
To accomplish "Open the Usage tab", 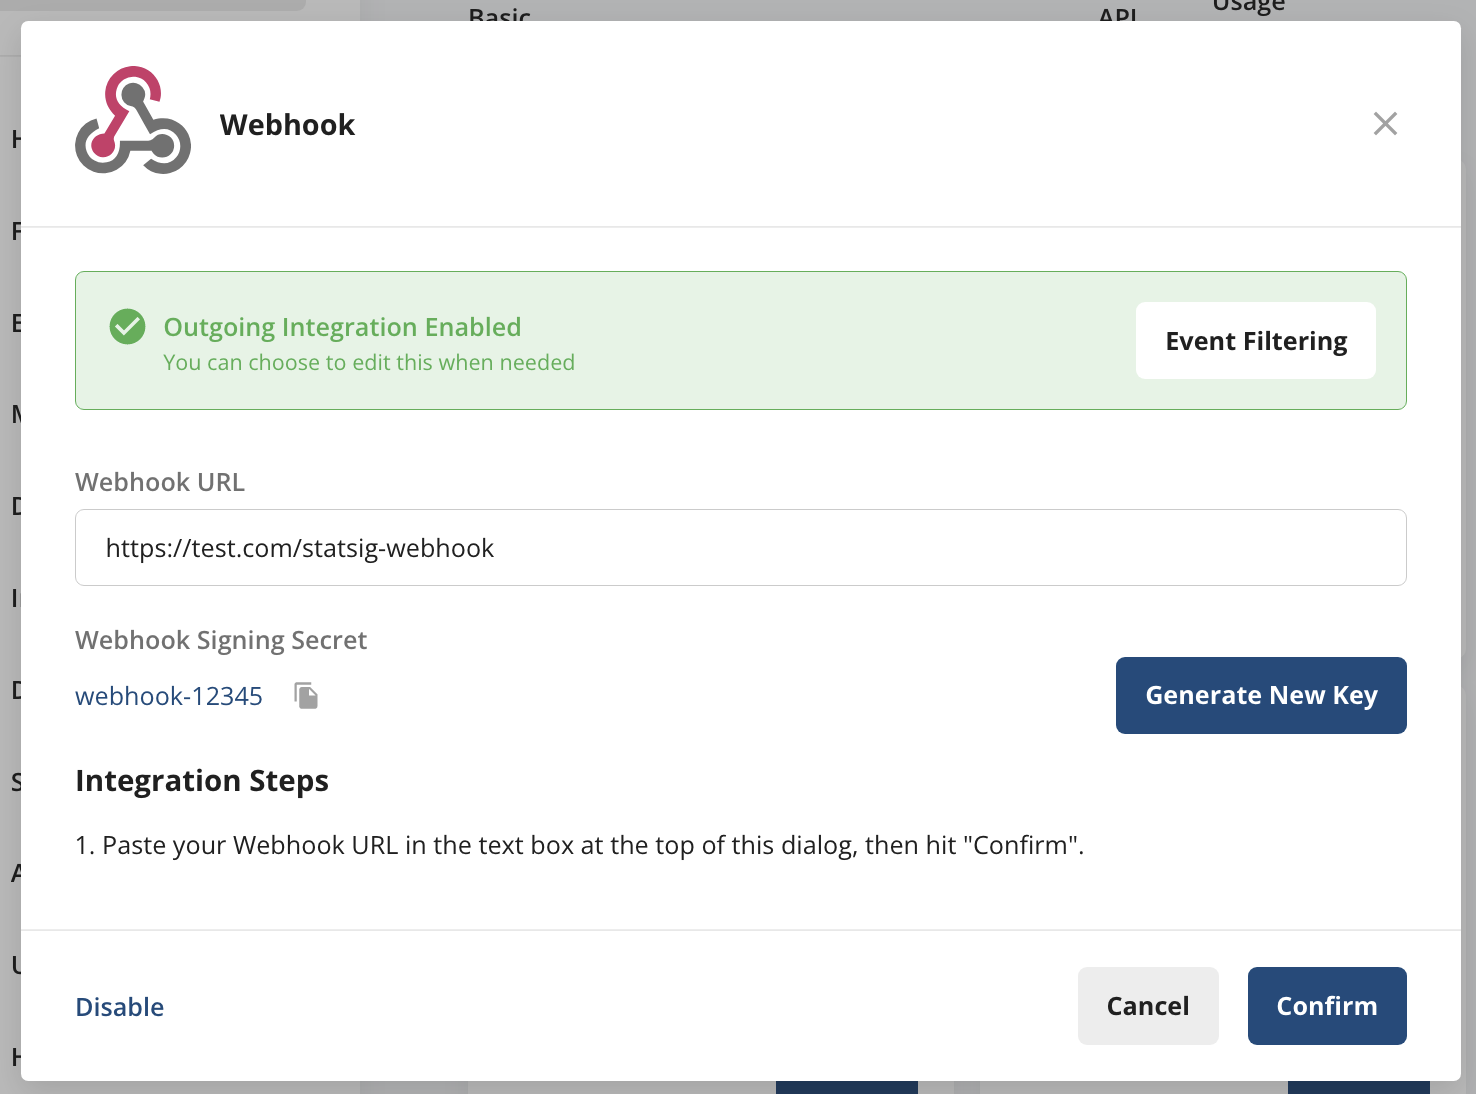I will [1247, 8].
